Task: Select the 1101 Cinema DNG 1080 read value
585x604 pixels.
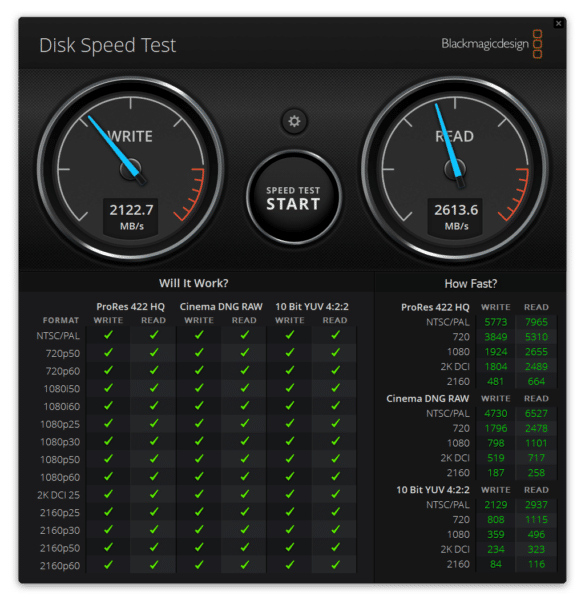Action: click(536, 443)
